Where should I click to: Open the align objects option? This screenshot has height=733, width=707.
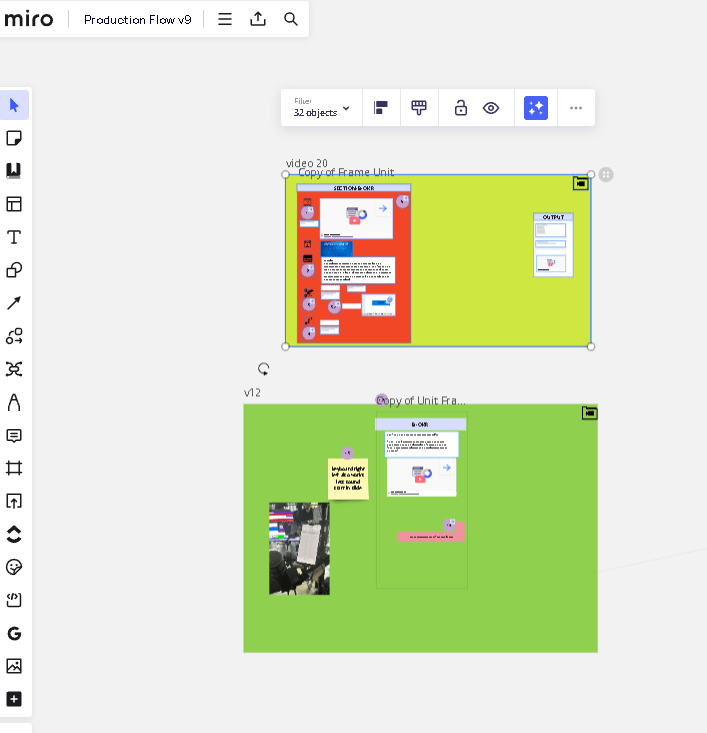381,108
